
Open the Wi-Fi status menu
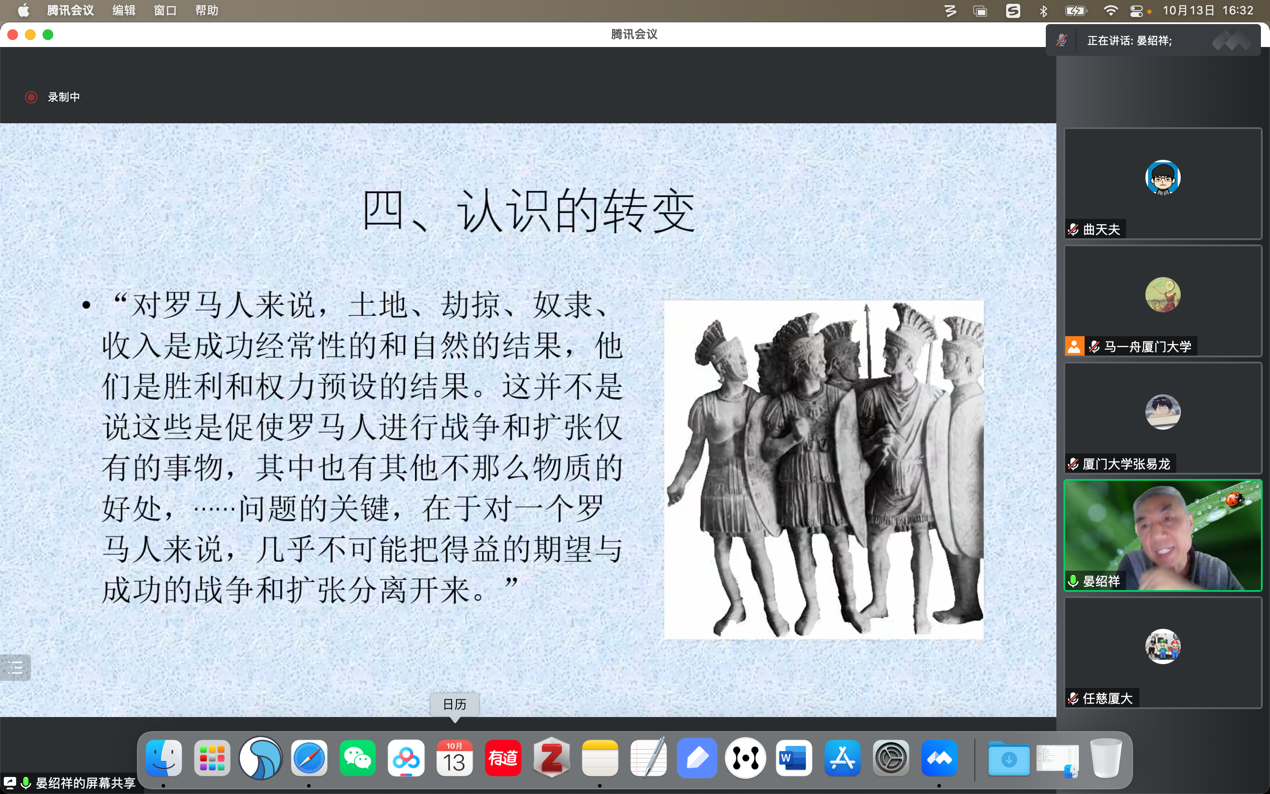pos(1110,11)
